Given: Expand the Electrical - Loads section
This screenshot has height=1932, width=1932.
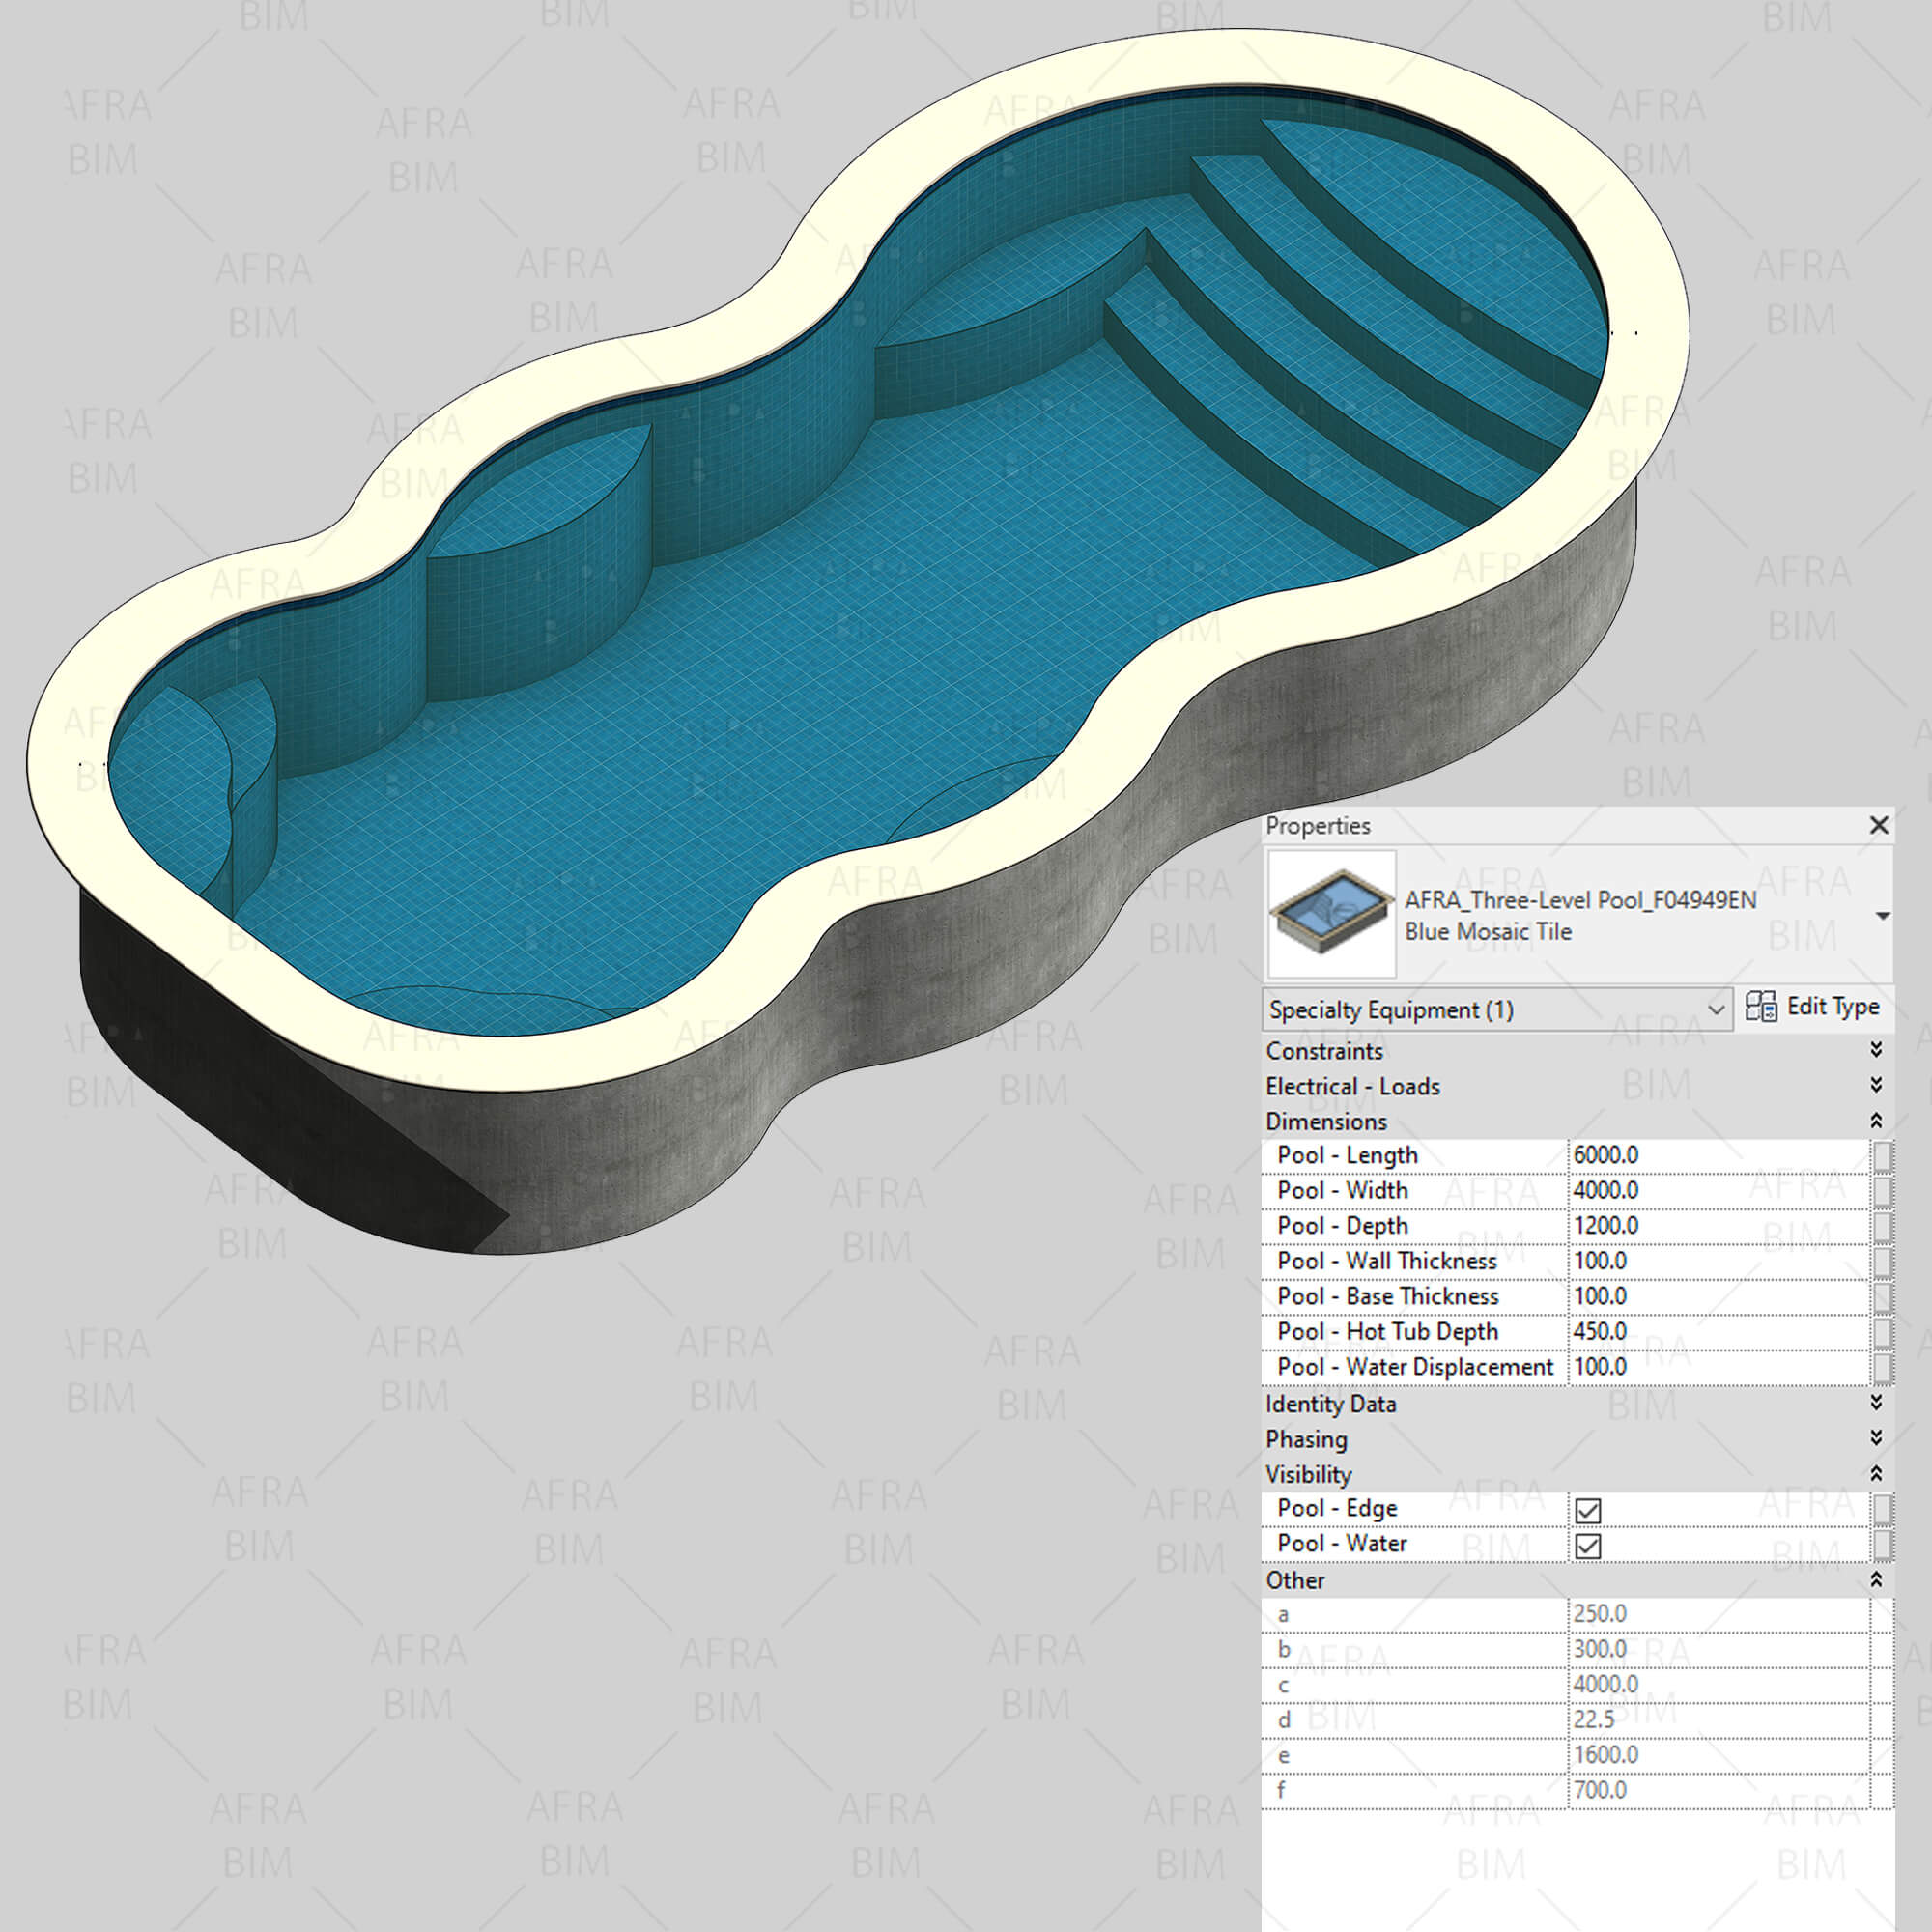Looking at the screenshot, I should point(1876,1085).
